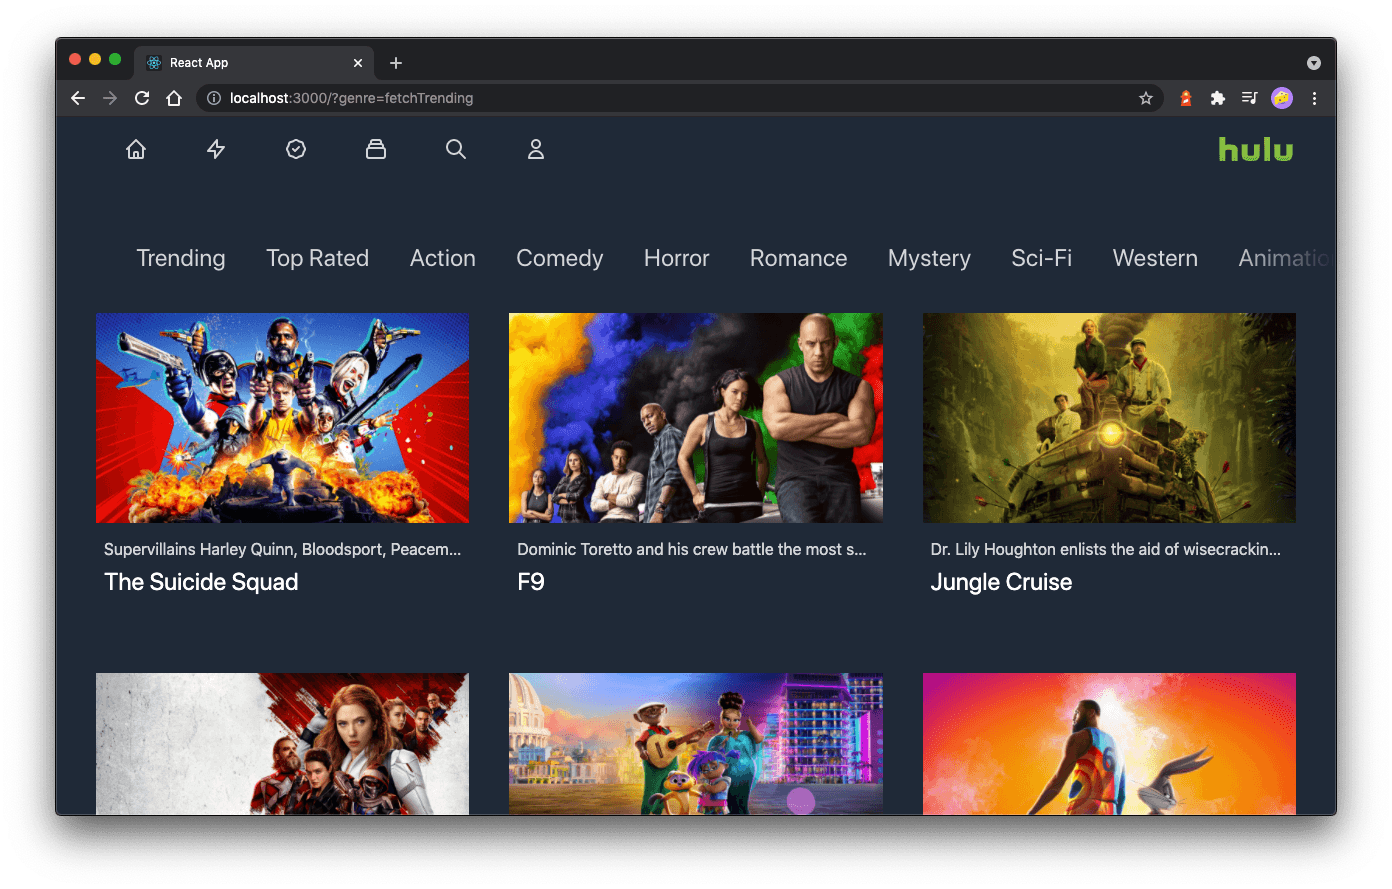Switch to Top Rated genre

[317, 258]
